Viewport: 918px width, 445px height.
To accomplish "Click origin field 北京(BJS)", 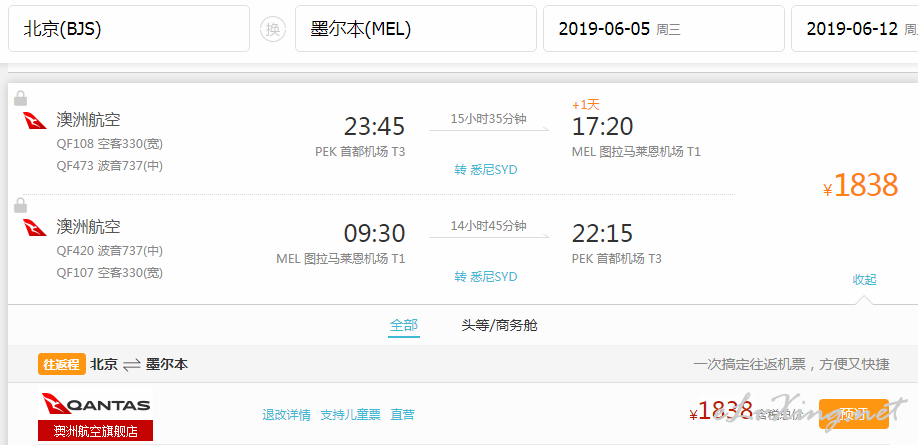I will point(128,29).
